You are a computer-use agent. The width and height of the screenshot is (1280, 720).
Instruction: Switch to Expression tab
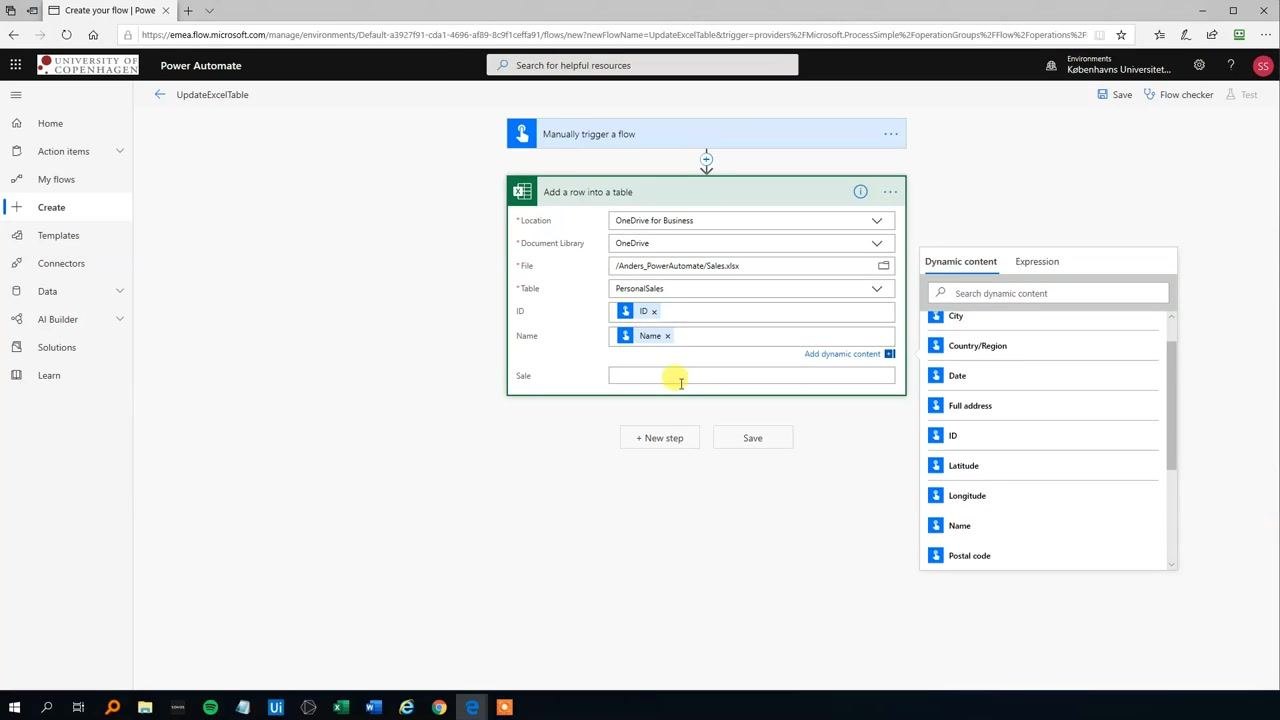[1037, 262]
